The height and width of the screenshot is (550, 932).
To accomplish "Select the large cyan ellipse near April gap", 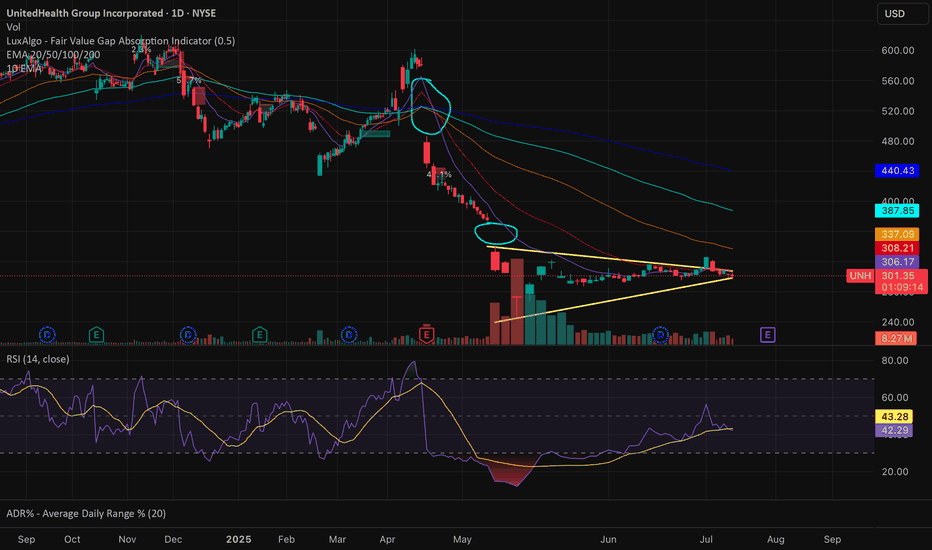I will pyautogui.click(x=430, y=106).
